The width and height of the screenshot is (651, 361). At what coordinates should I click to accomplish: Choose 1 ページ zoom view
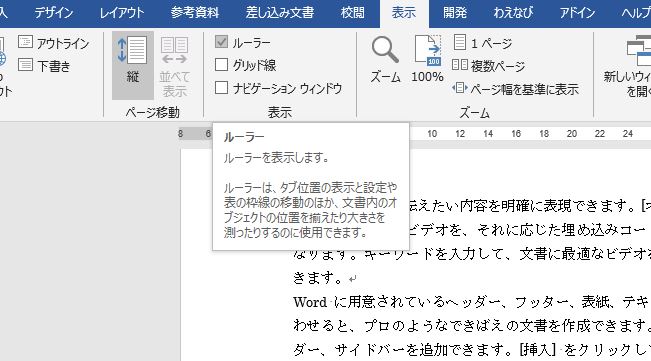482,43
